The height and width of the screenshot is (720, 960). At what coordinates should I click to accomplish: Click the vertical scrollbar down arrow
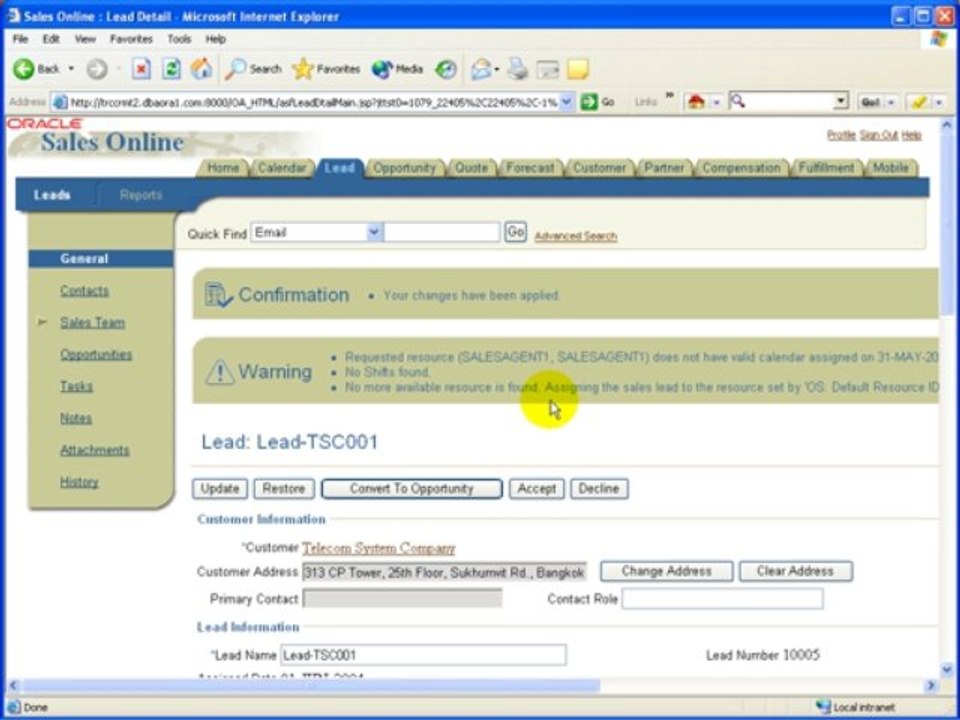click(947, 669)
